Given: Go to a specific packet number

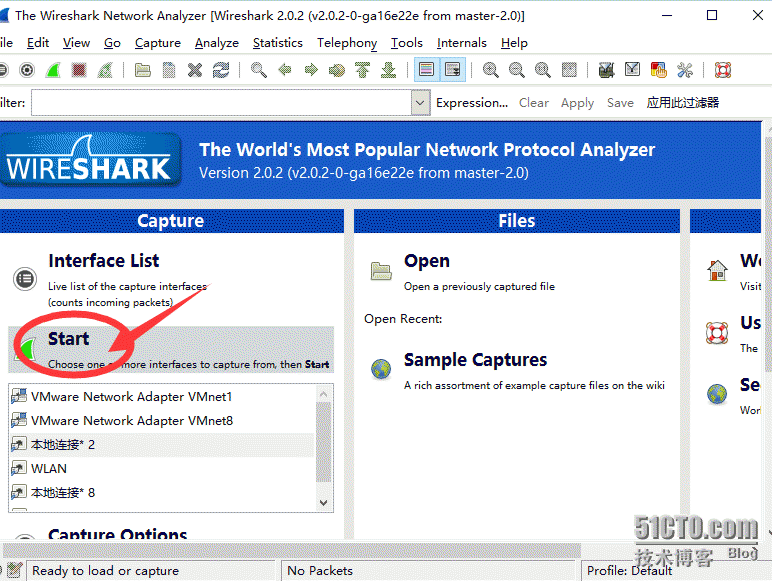Looking at the screenshot, I should pos(337,70).
